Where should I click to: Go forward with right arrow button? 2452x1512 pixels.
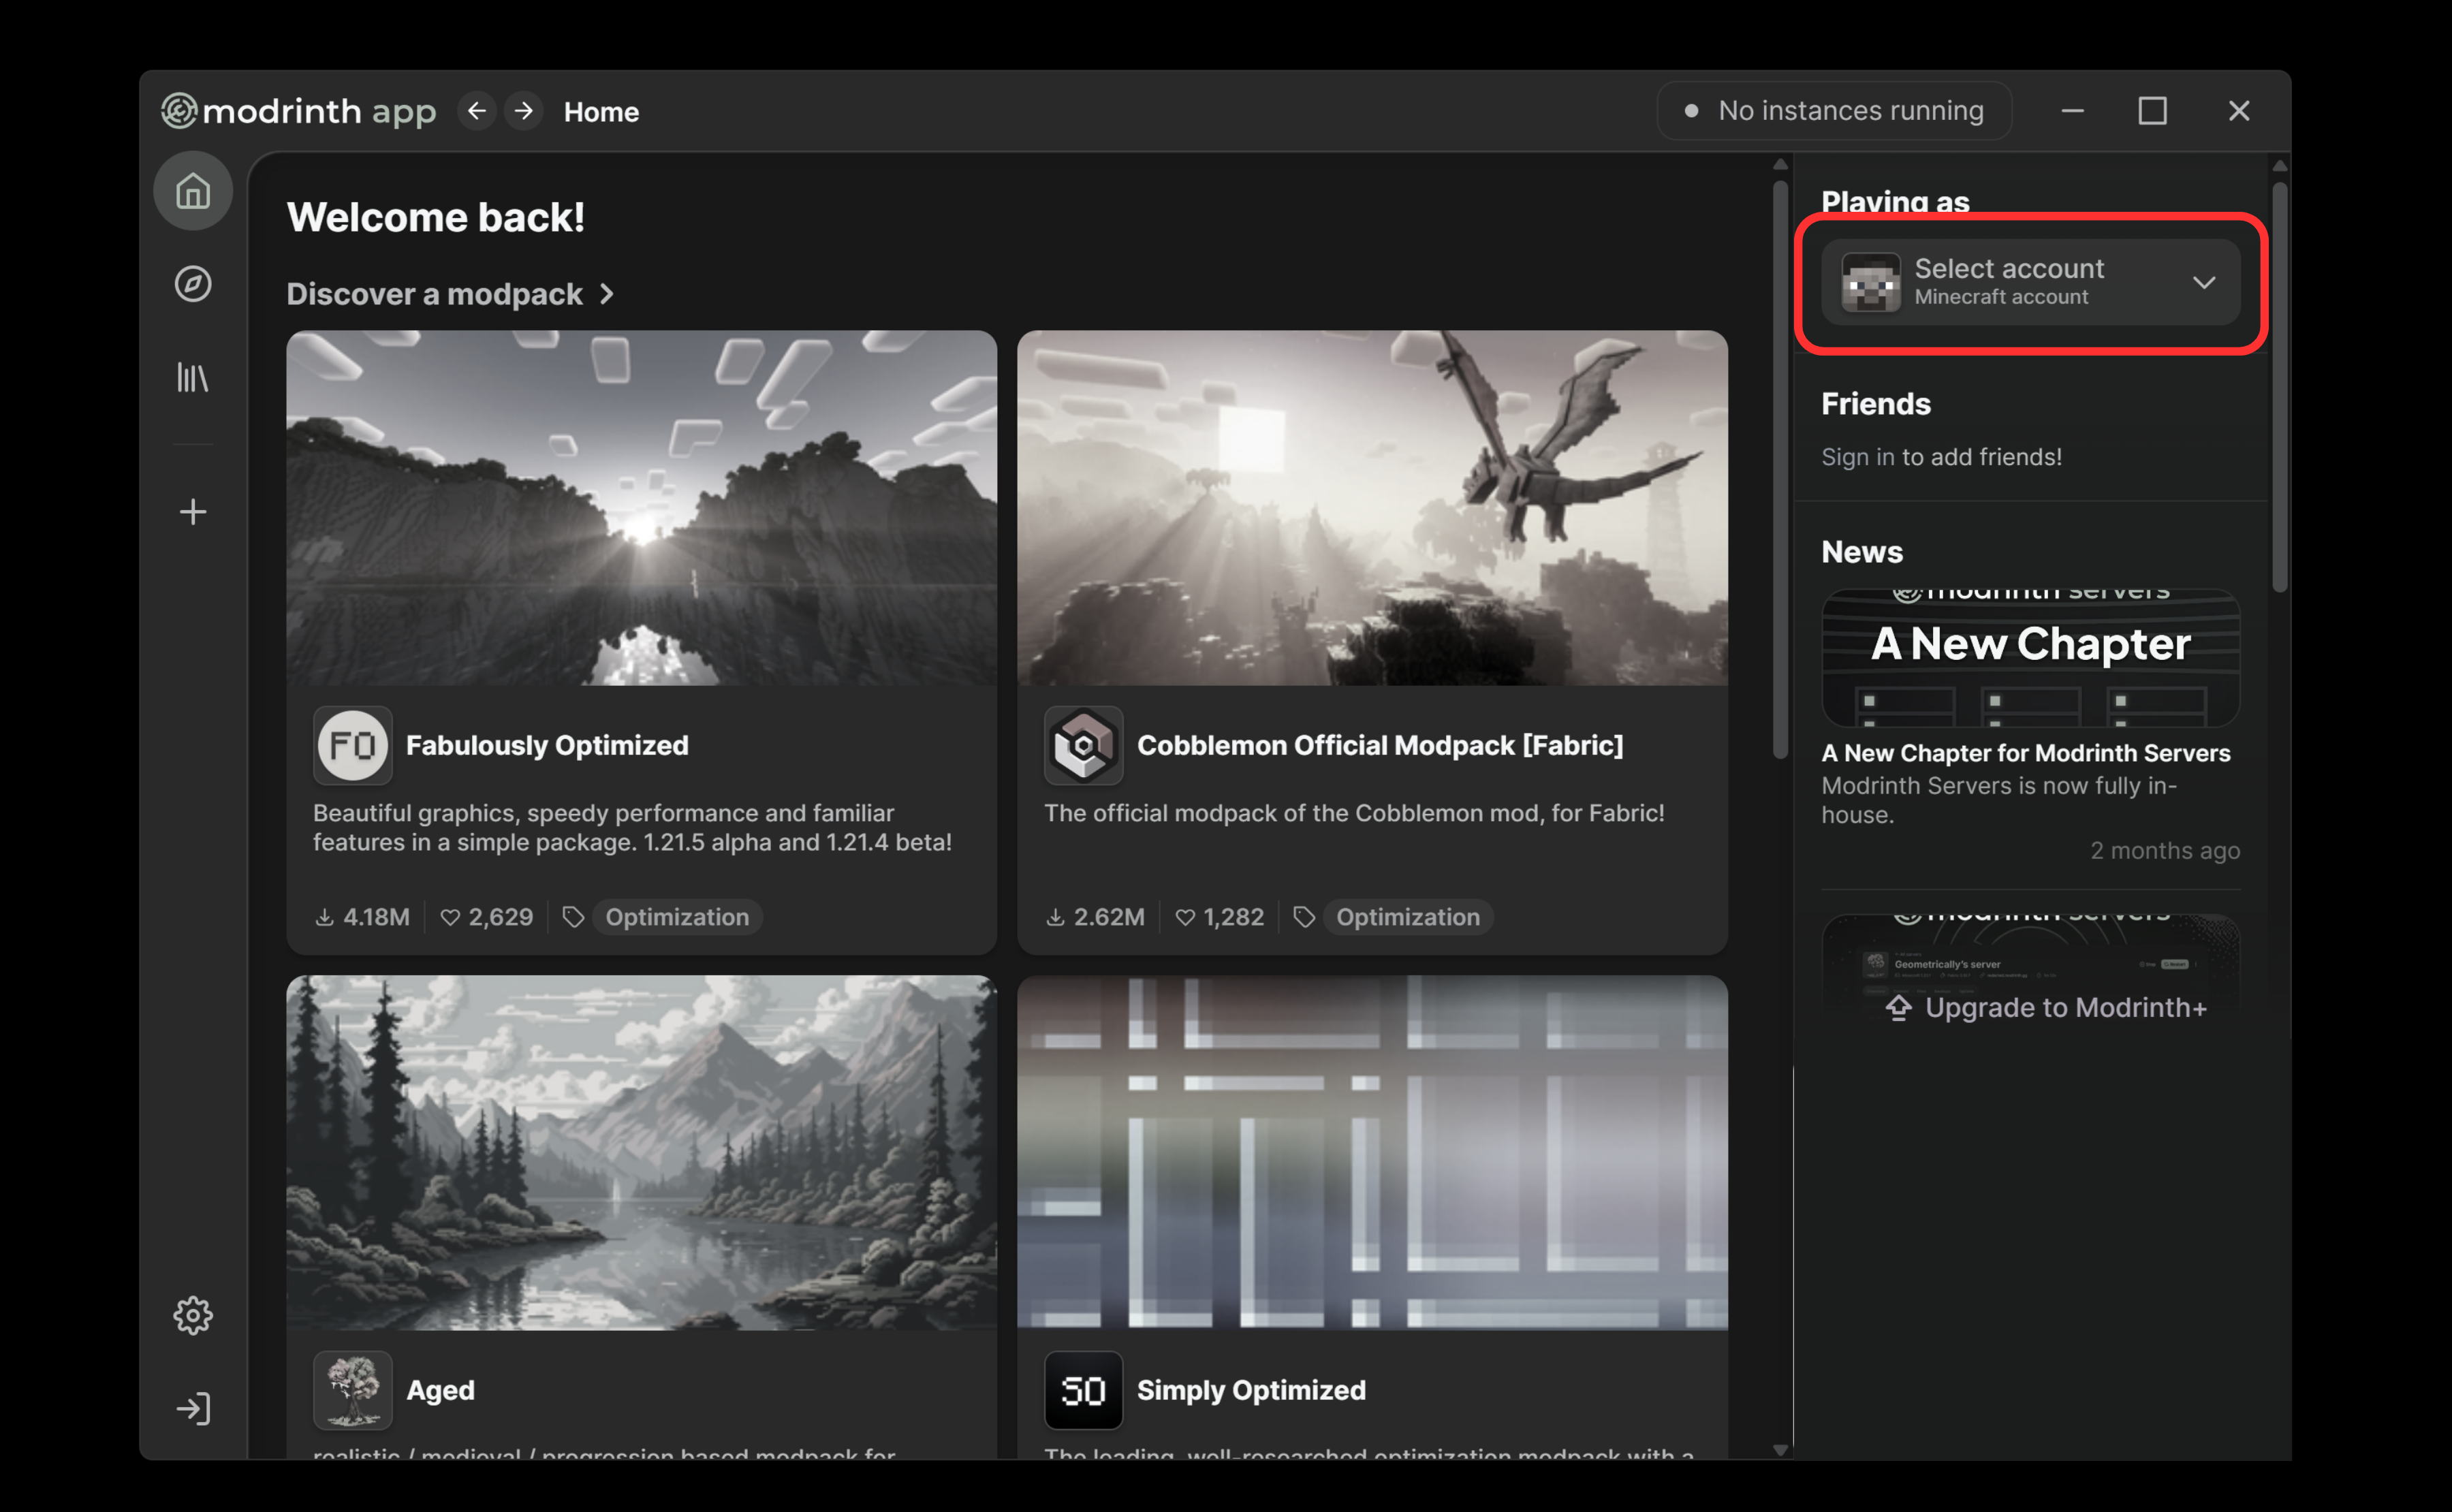click(524, 111)
